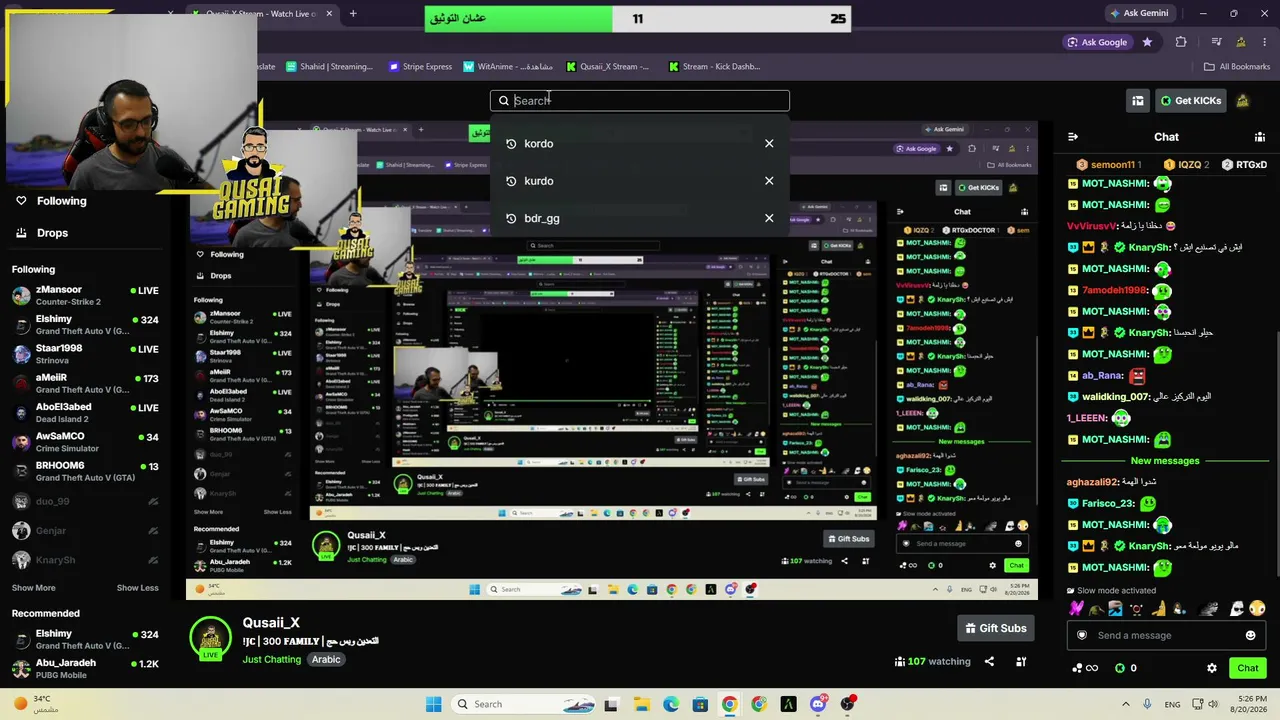Open Chrome extensions puzzle icon
Screen dimensions: 1280x720
(1181, 42)
